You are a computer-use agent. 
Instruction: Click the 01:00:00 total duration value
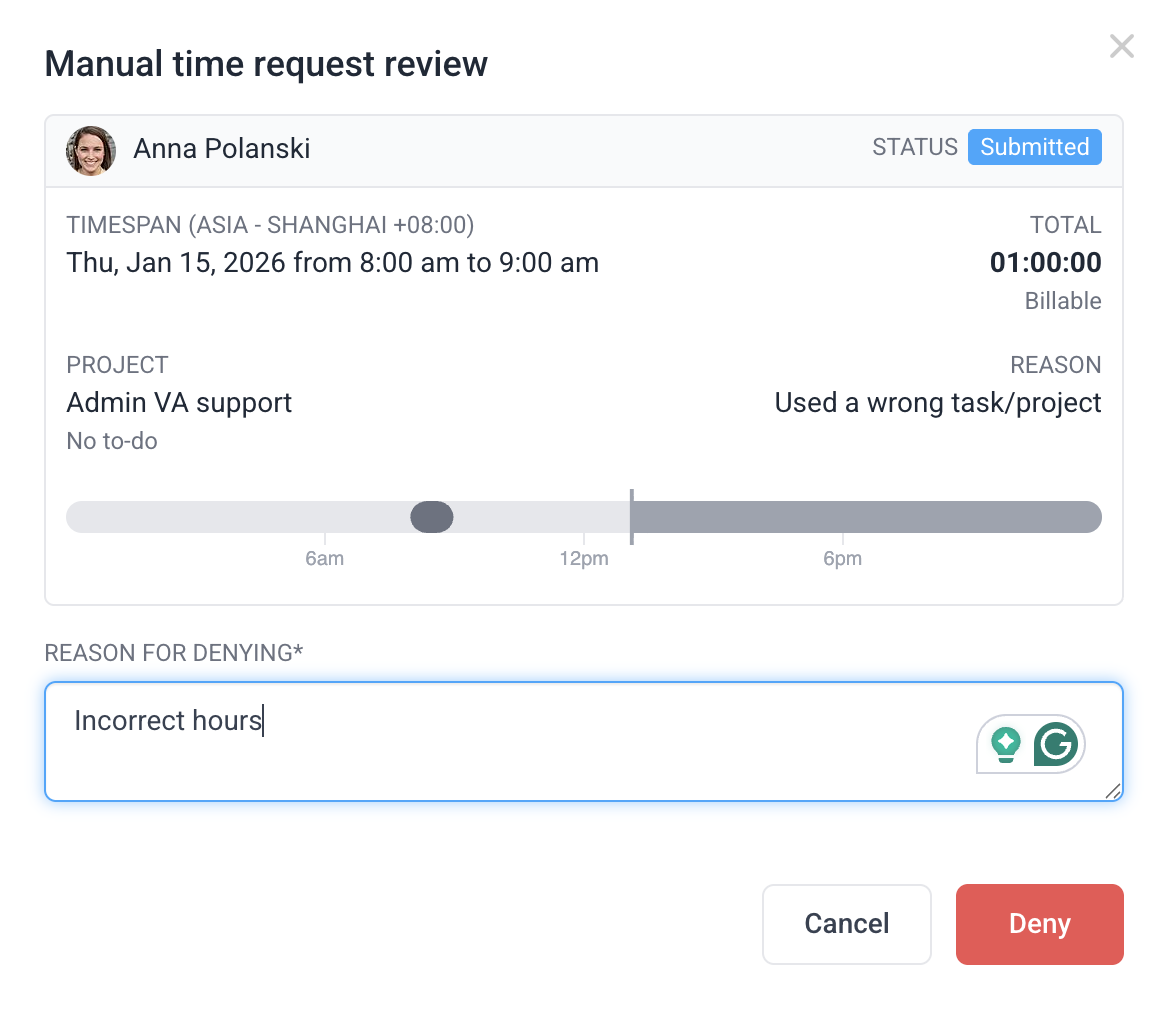pos(1045,263)
